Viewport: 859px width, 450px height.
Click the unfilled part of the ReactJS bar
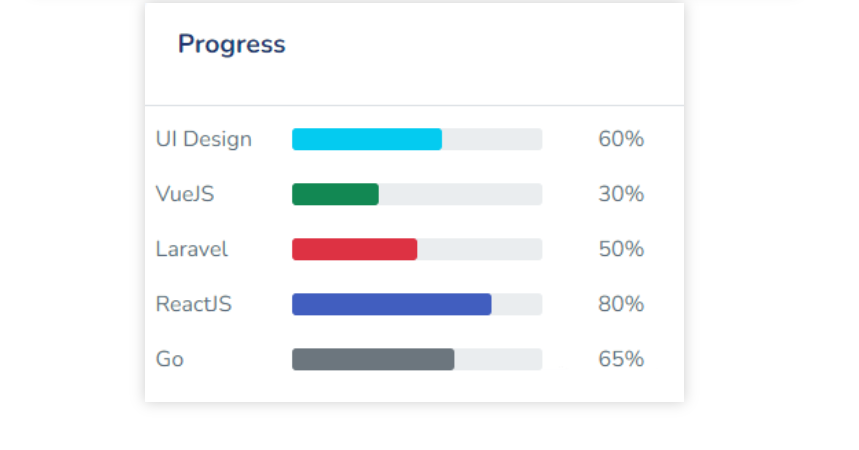[x=517, y=304]
